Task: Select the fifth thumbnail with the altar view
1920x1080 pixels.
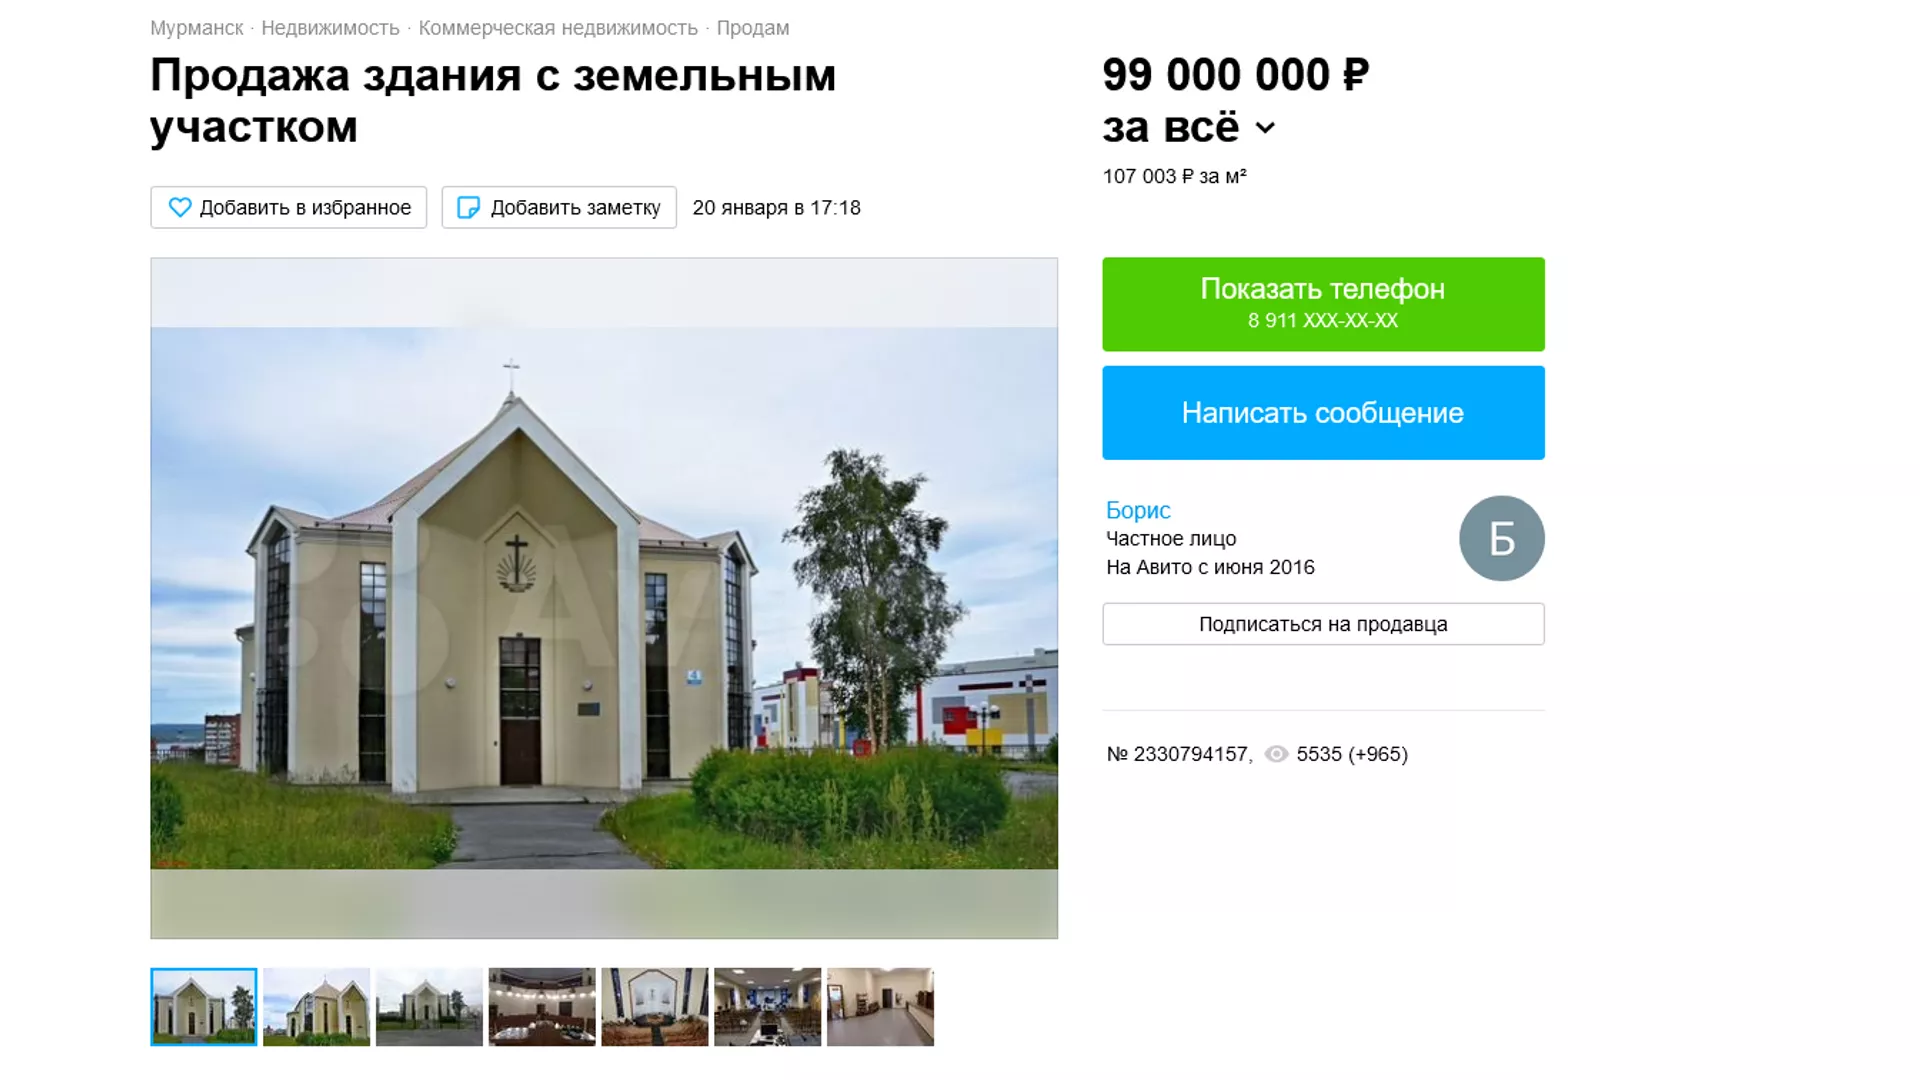Action: 655,1007
